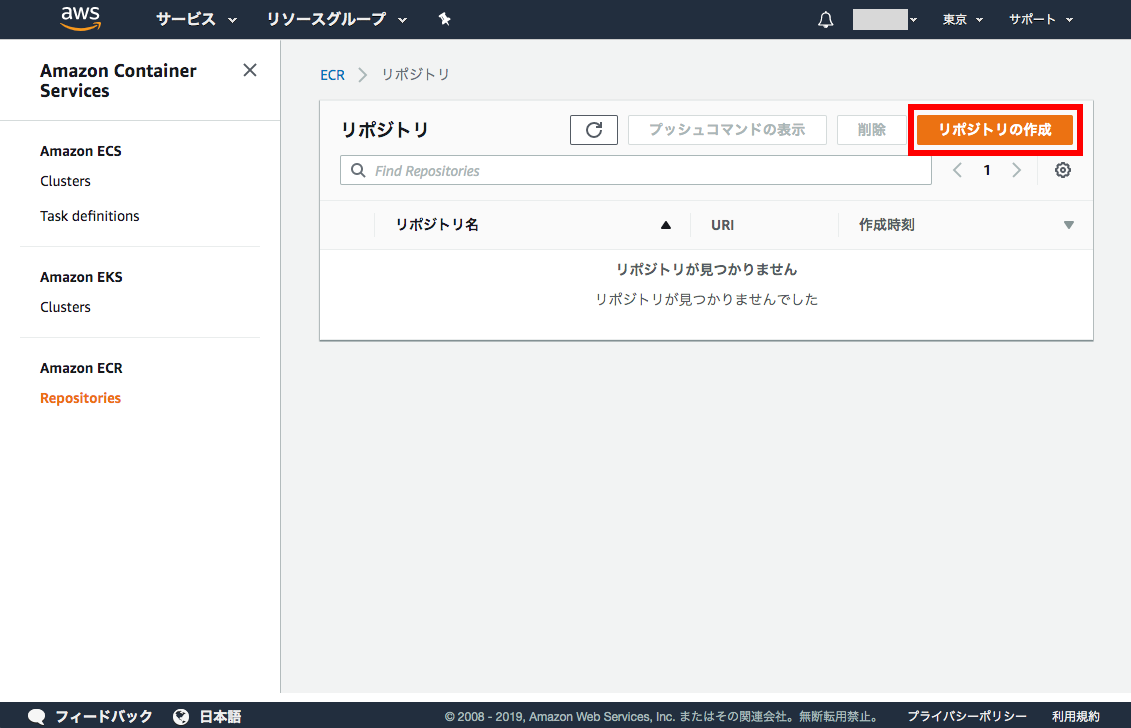The width and height of the screenshot is (1131, 728).
Task: Open the サービス menu
Action: tap(196, 19)
